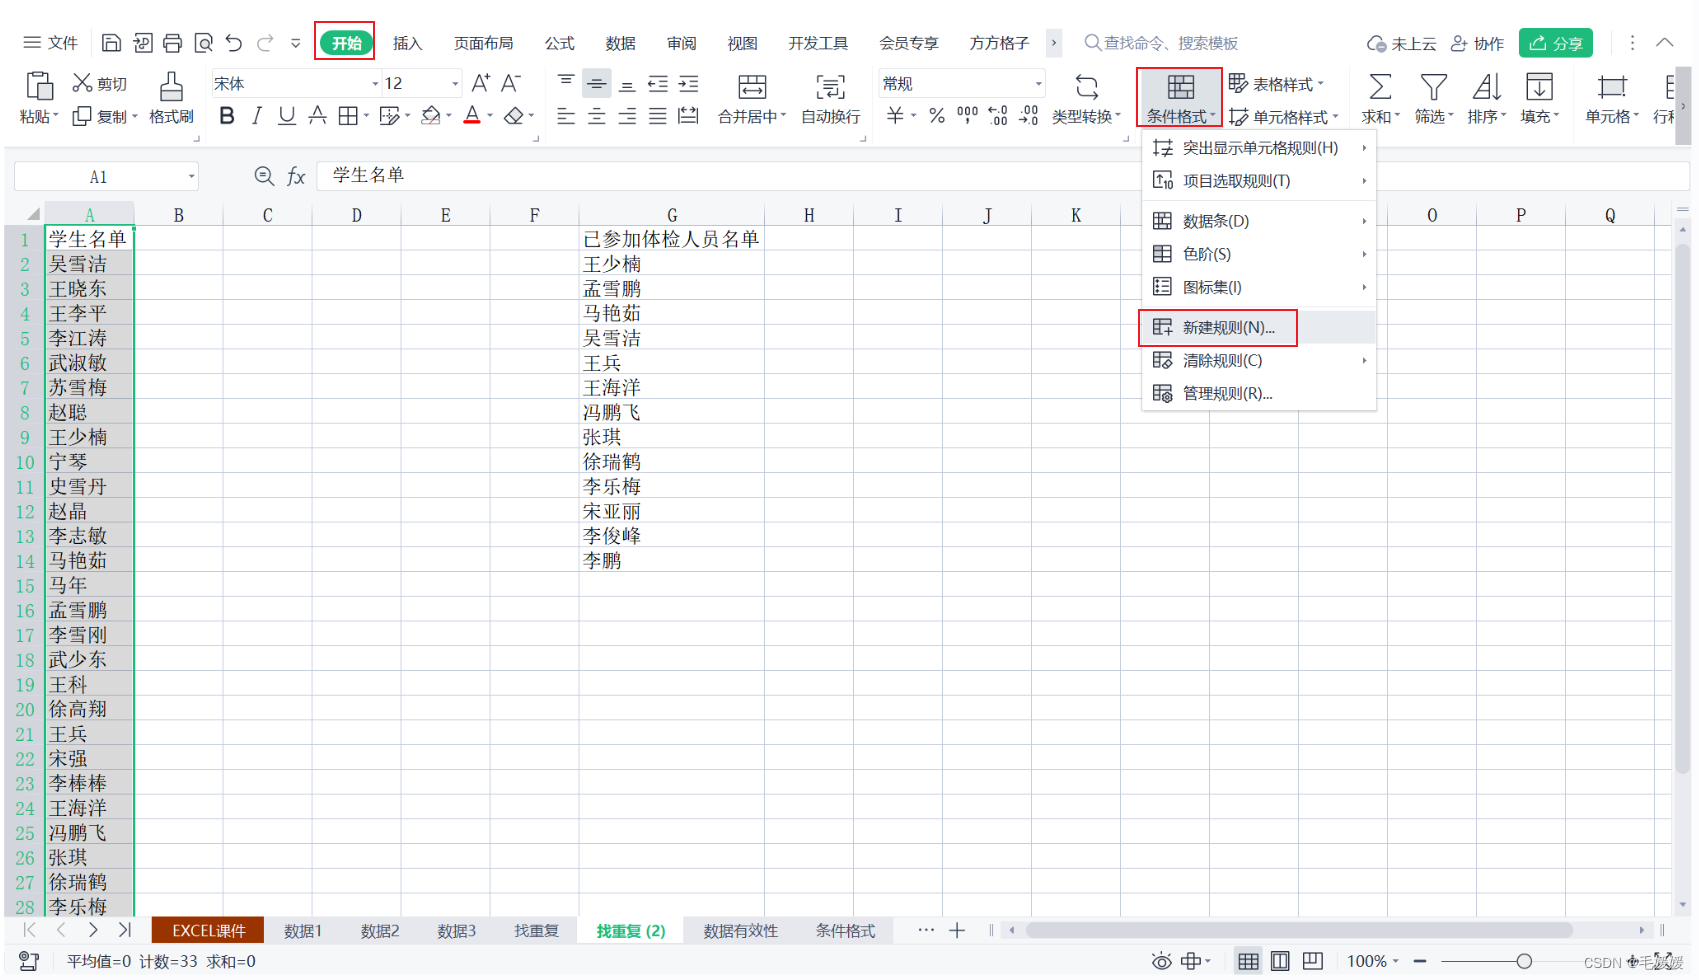
Task: Open the insert function fx dialog
Action: (296, 176)
